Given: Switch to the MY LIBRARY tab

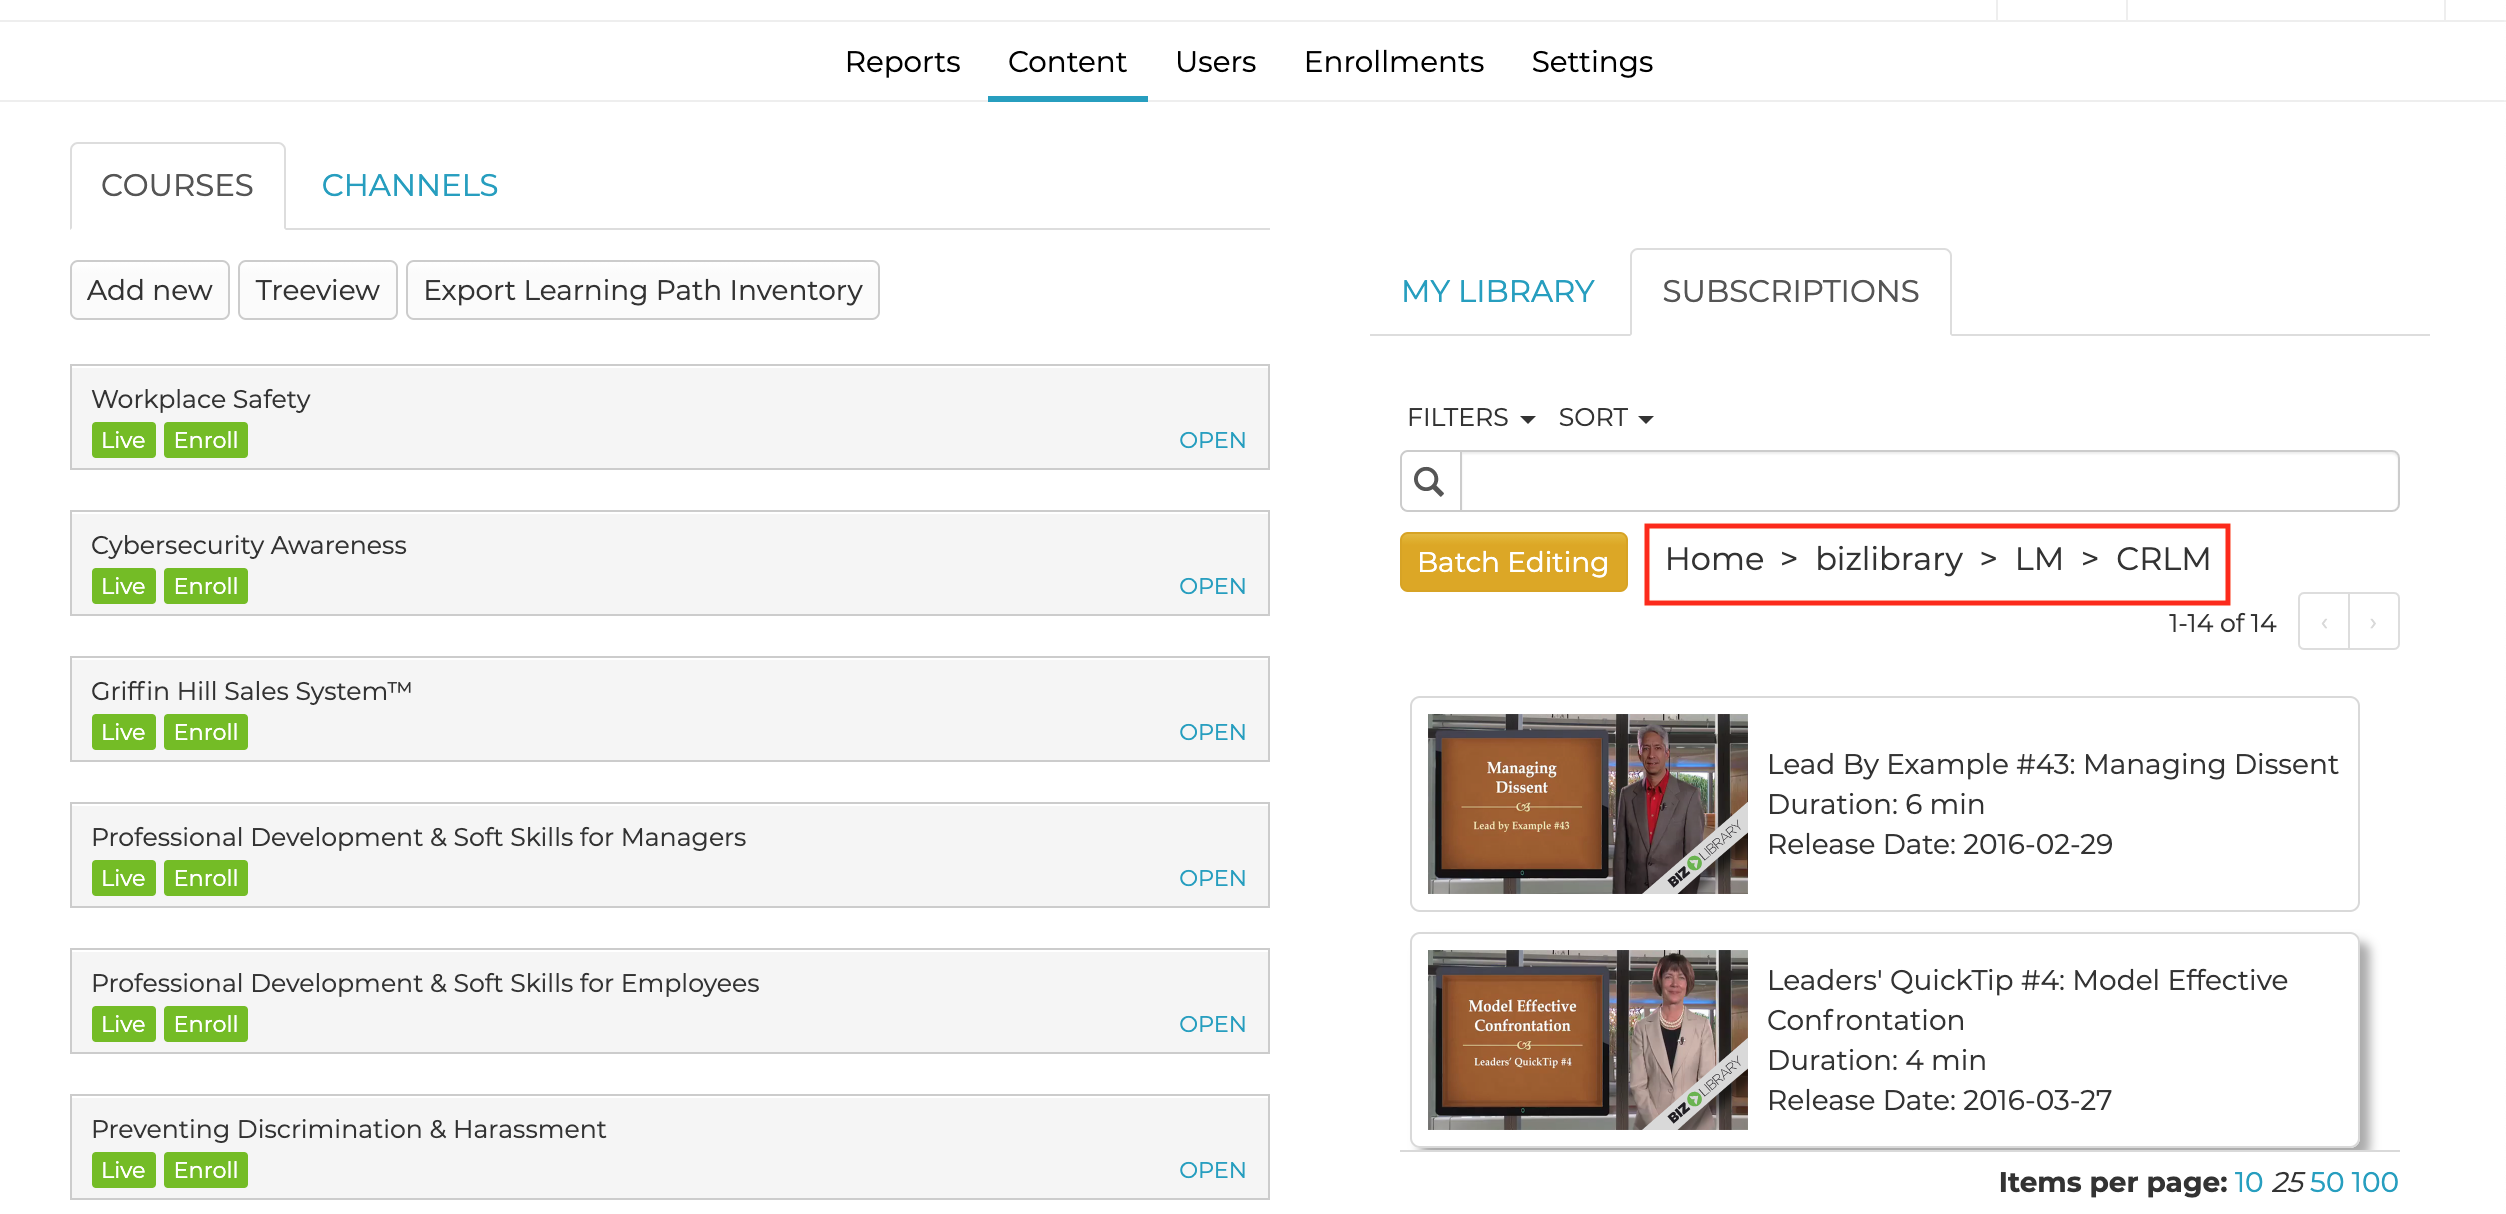Looking at the screenshot, I should click(x=1497, y=292).
